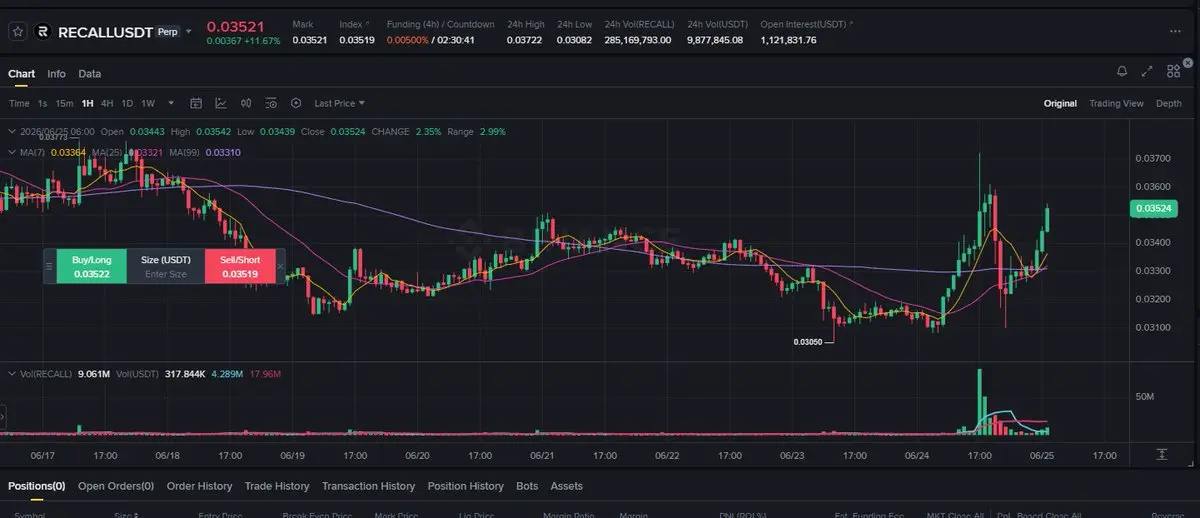Click the time-axis reset icon at right
Viewport: 1200px width, 518px height.
(x=1162, y=455)
